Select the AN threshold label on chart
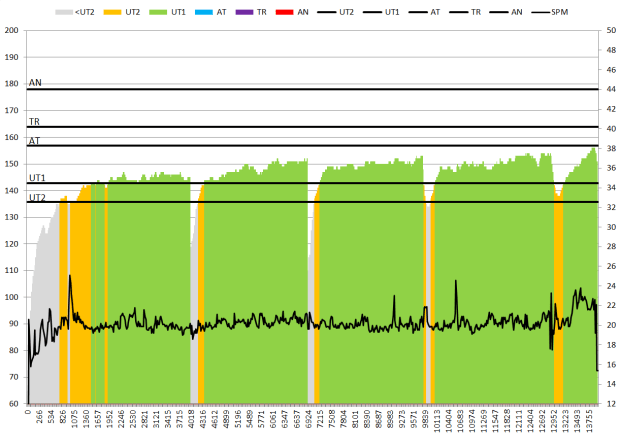This screenshot has width=620, height=448. (x=35, y=83)
